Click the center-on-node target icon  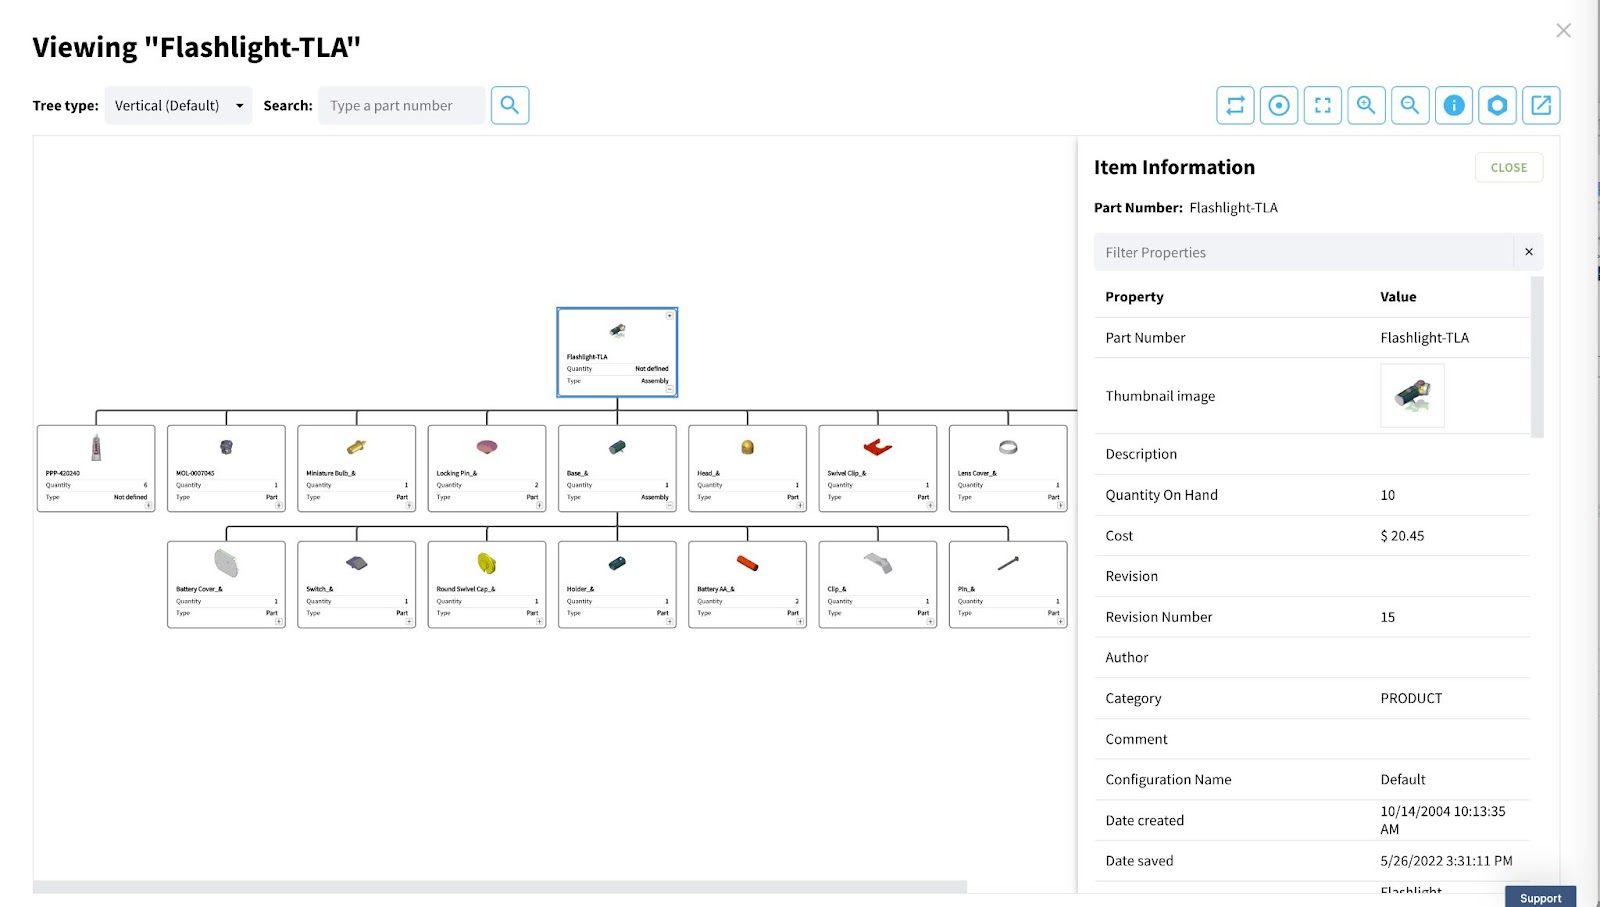[x=1279, y=105]
